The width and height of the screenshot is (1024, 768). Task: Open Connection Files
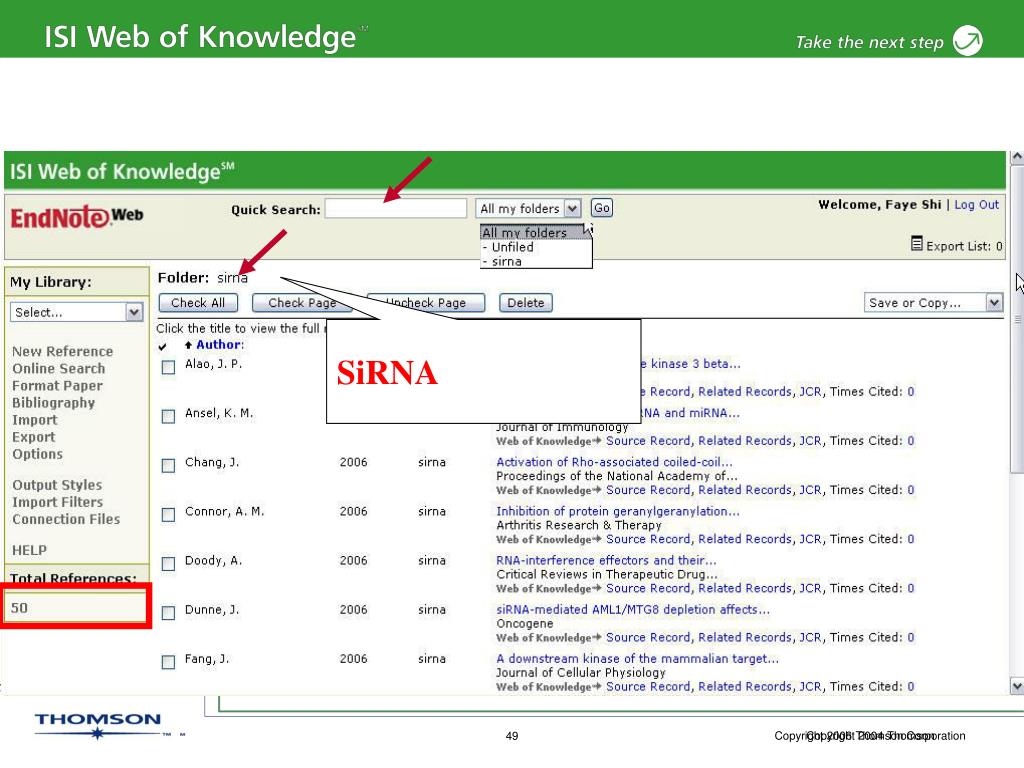[66, 519]
